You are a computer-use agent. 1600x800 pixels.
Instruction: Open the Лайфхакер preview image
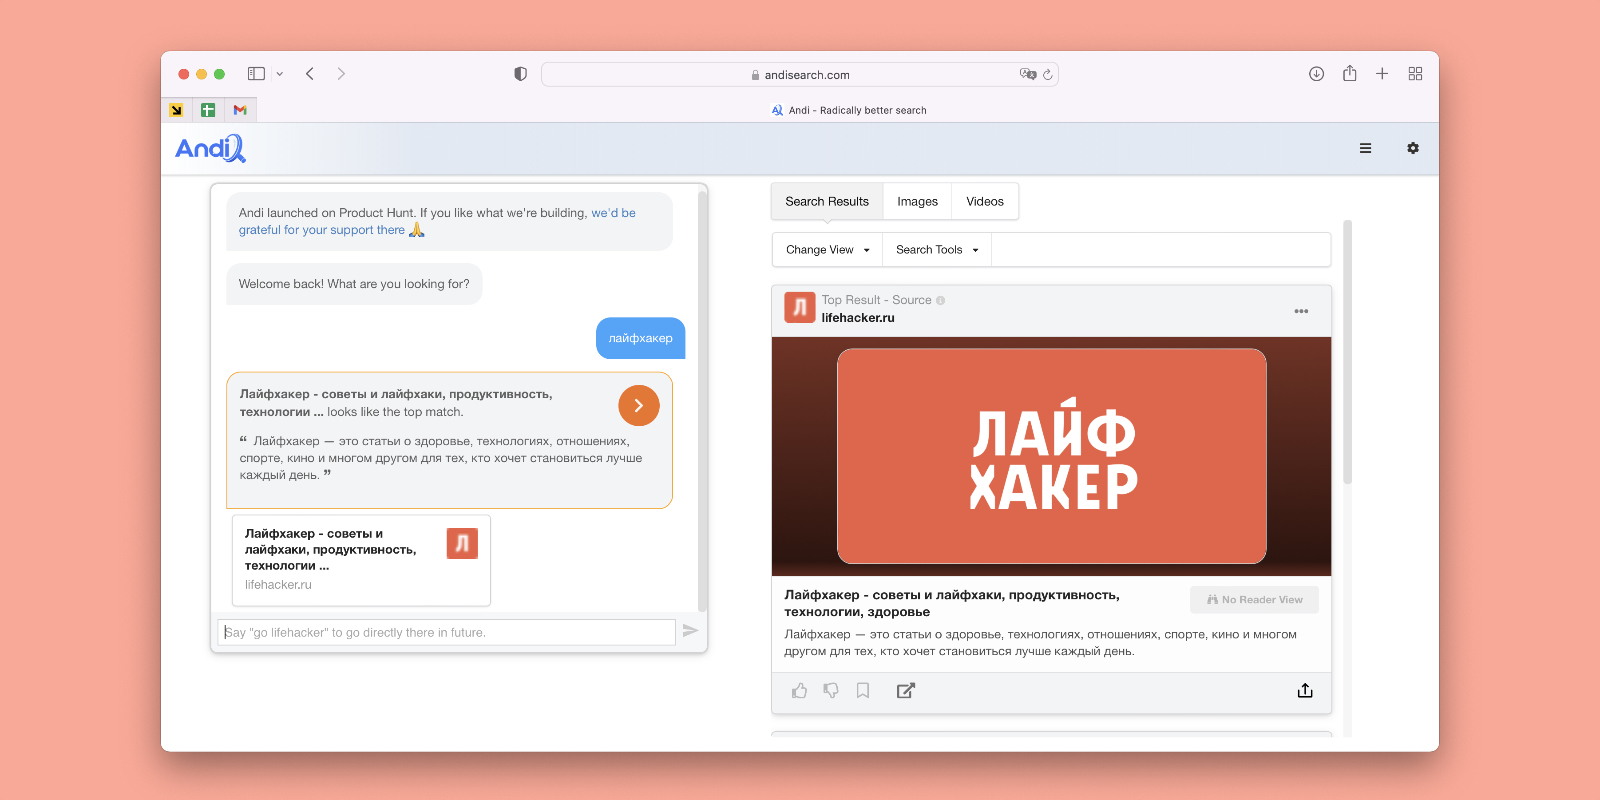point(1052,456)
